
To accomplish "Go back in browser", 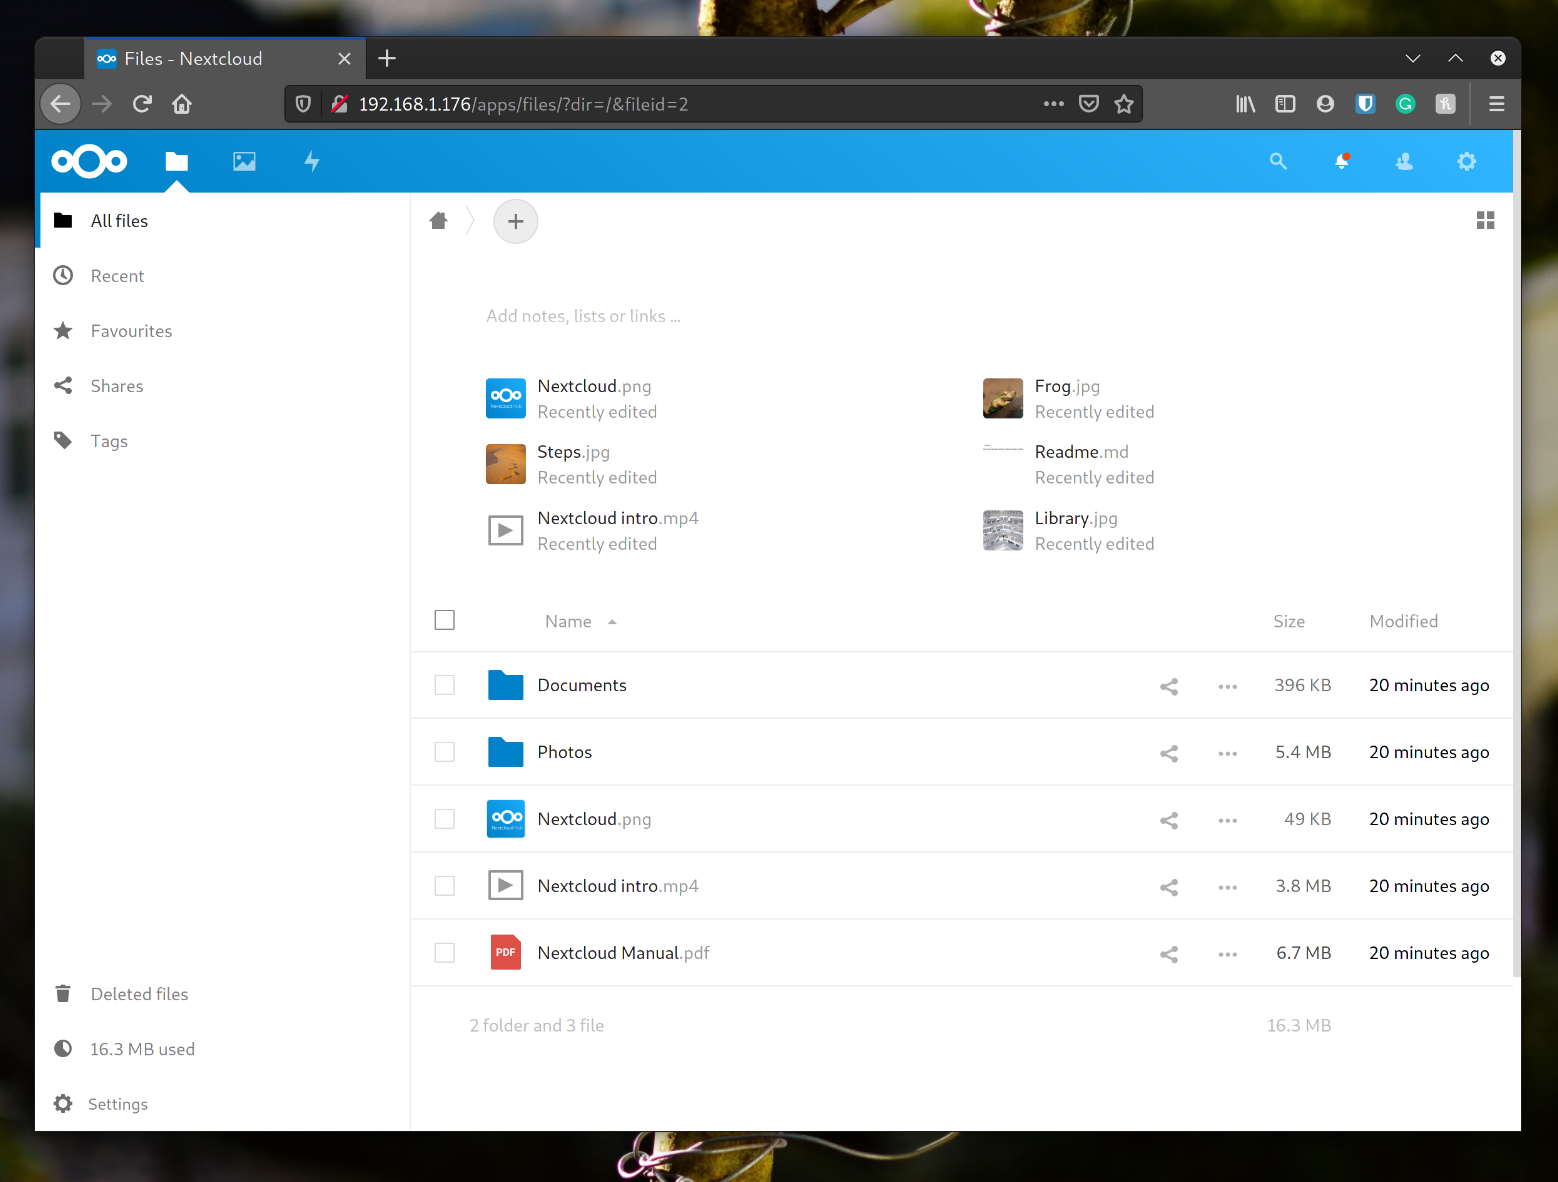I will [61, 103].
